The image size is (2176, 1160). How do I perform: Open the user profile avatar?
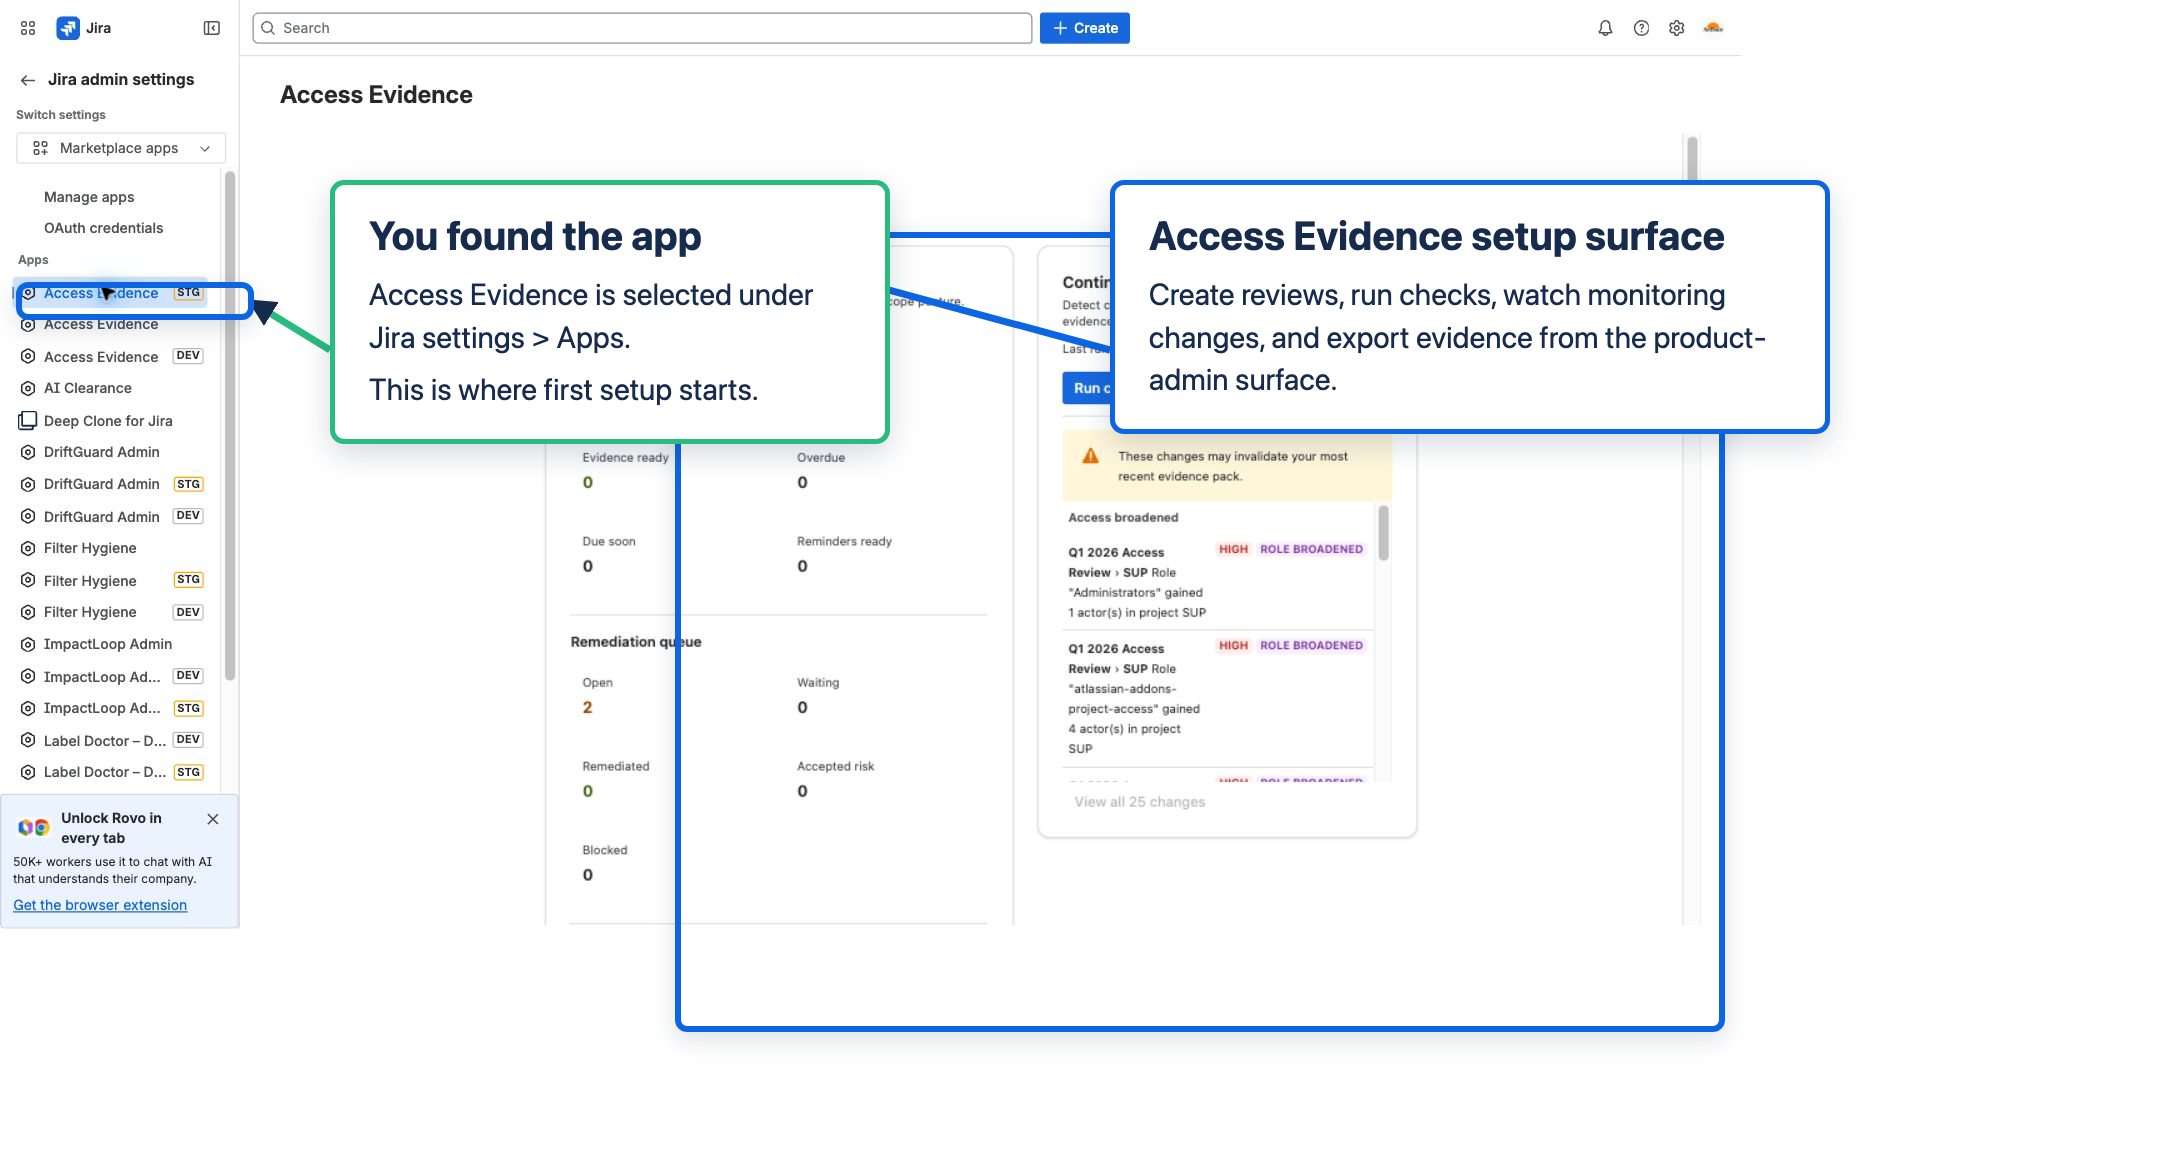(x=1713, y=28)
